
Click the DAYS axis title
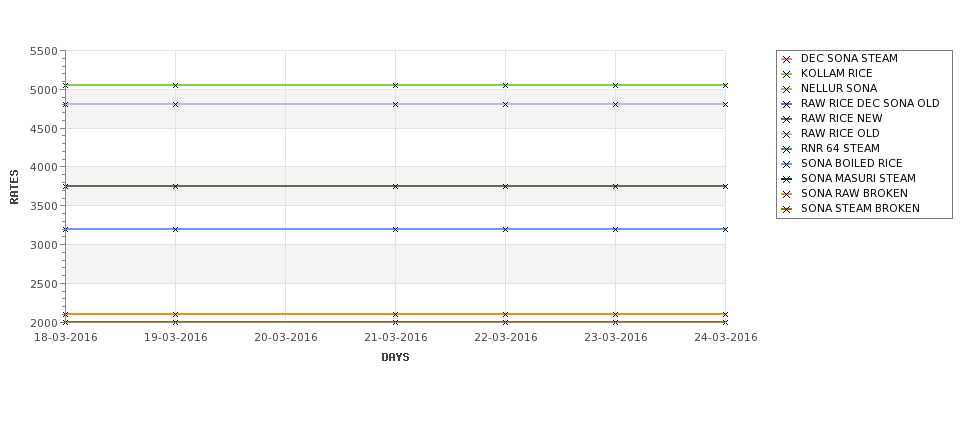click(395, 358)
